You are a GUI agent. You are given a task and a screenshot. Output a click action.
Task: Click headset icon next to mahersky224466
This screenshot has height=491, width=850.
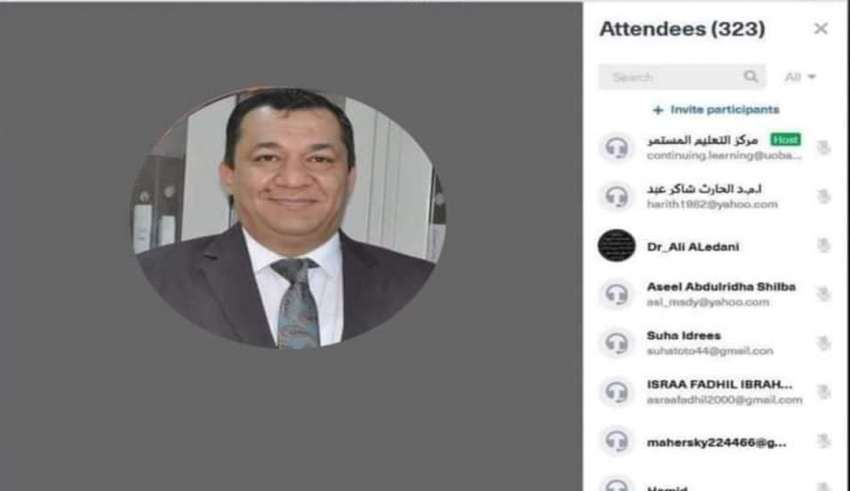616,441
